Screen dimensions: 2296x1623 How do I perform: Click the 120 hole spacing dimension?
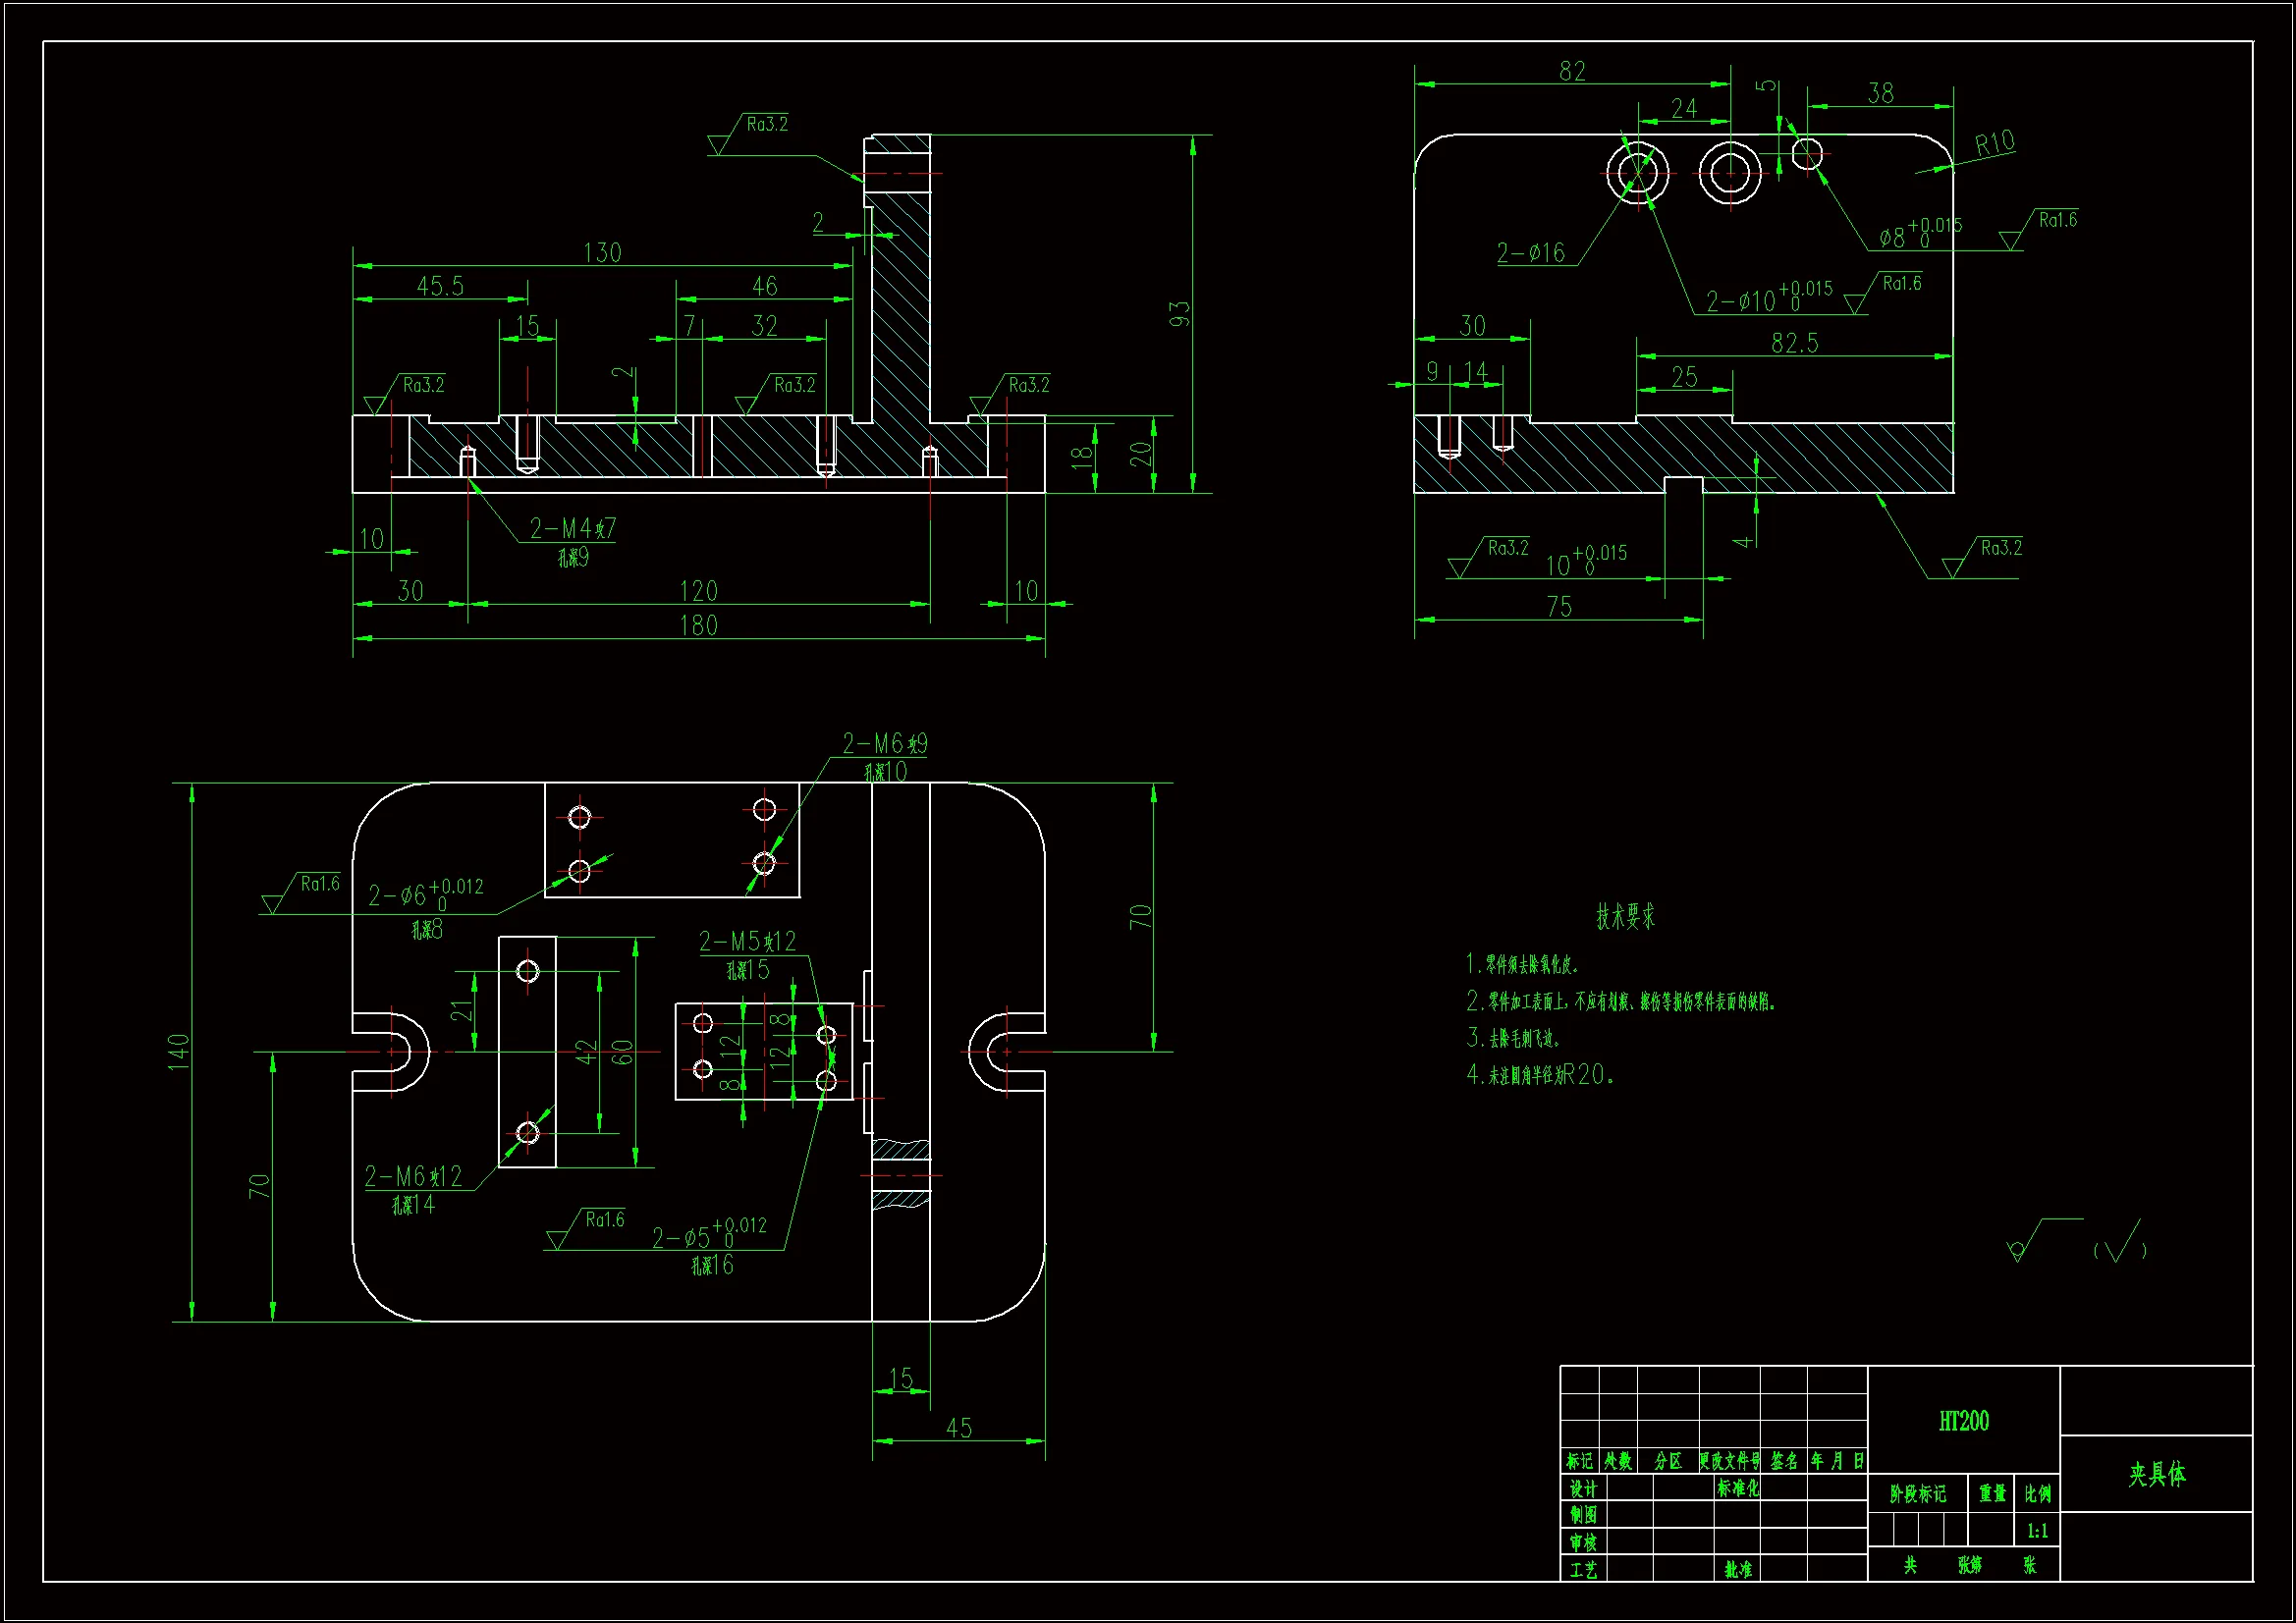click(698, 591)
